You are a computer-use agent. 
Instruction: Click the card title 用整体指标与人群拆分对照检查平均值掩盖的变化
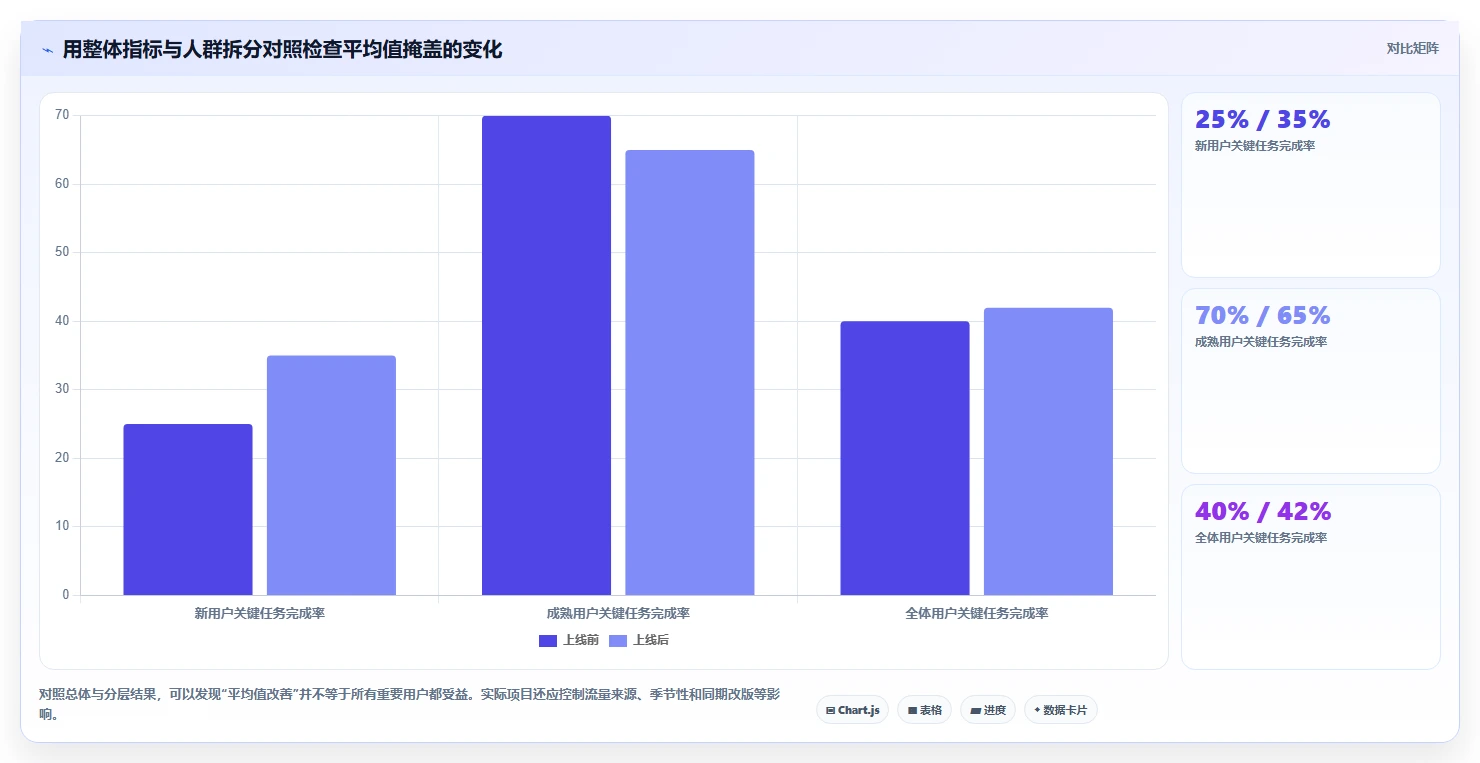[282, 50]
